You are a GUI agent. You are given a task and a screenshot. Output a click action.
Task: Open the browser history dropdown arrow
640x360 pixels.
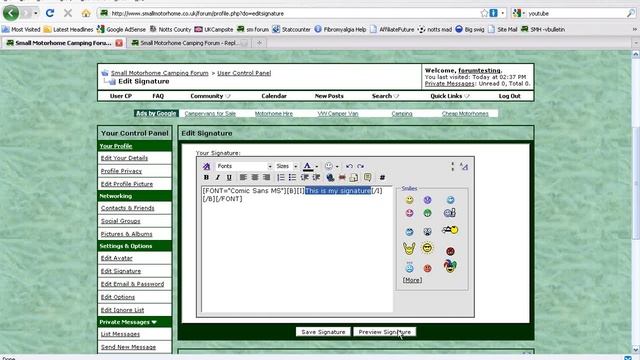[x=36, y=13]
